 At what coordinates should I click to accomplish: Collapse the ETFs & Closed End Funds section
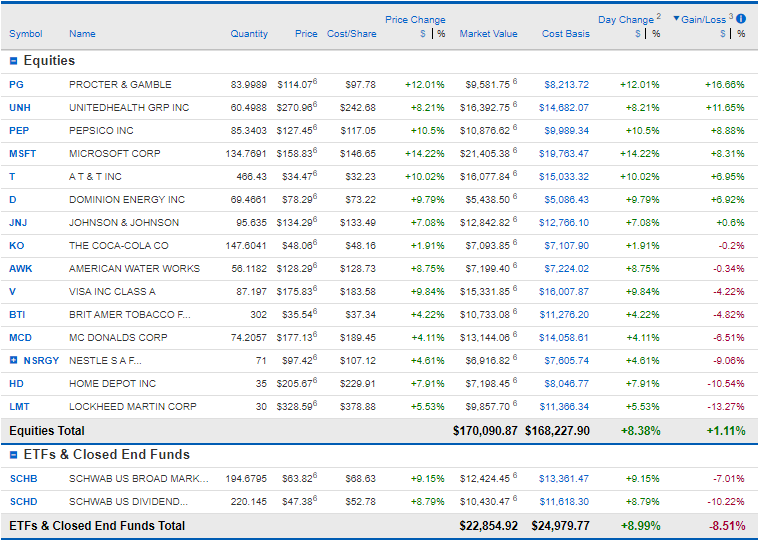14,455
